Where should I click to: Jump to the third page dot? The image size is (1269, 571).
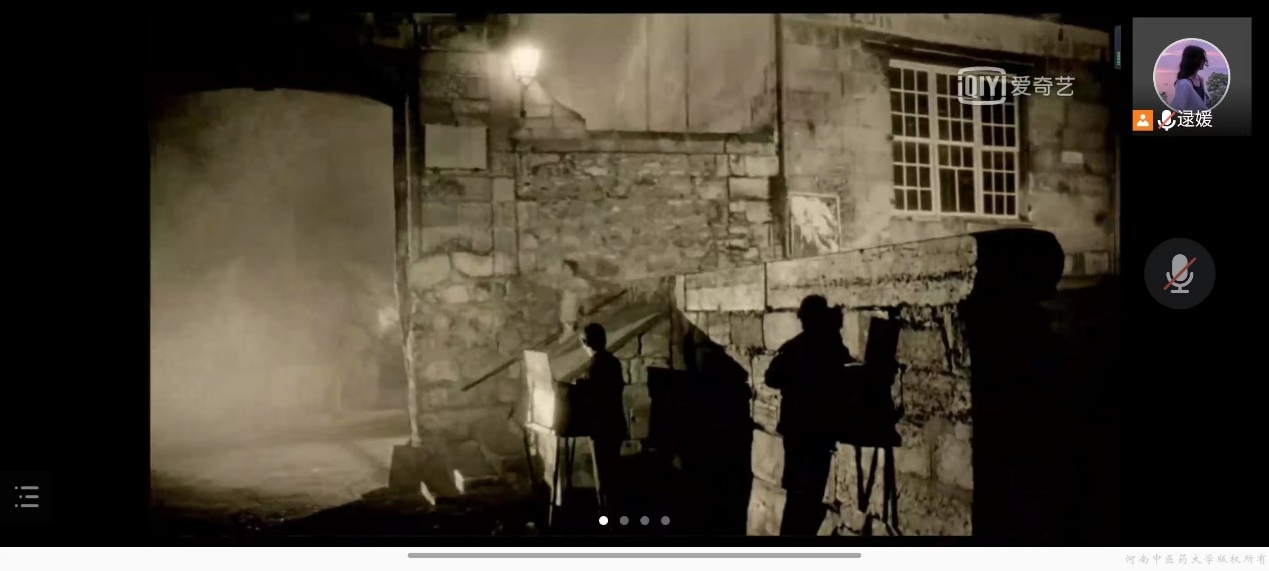(x=645, y=520)
